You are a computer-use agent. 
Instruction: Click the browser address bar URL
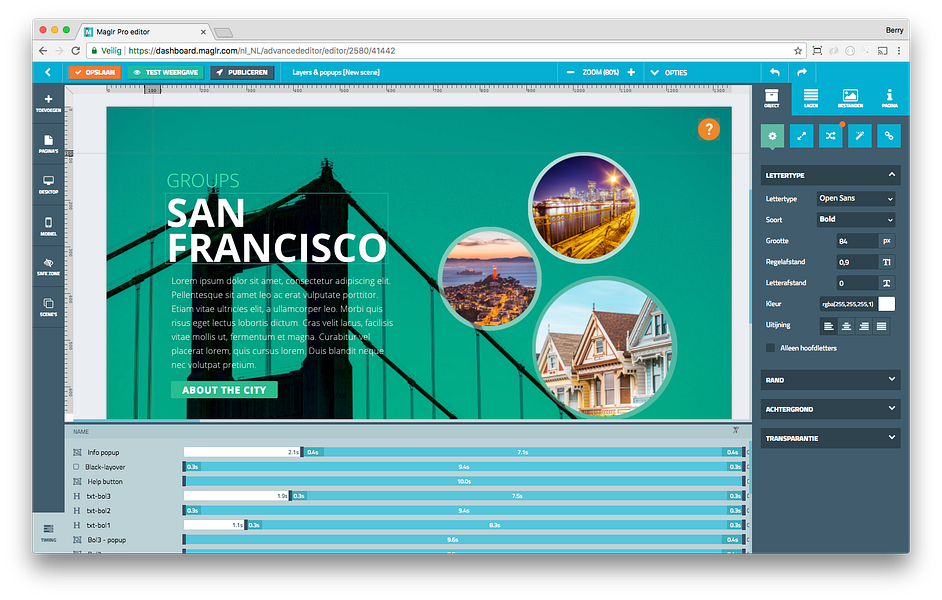(262, 50)
